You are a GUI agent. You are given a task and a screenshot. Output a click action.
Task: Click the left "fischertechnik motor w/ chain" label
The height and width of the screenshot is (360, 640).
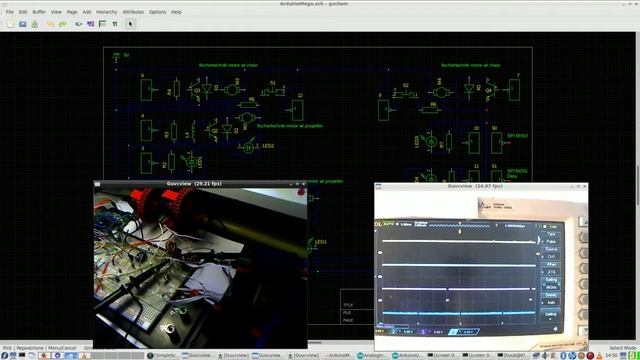tap(228, 65)
